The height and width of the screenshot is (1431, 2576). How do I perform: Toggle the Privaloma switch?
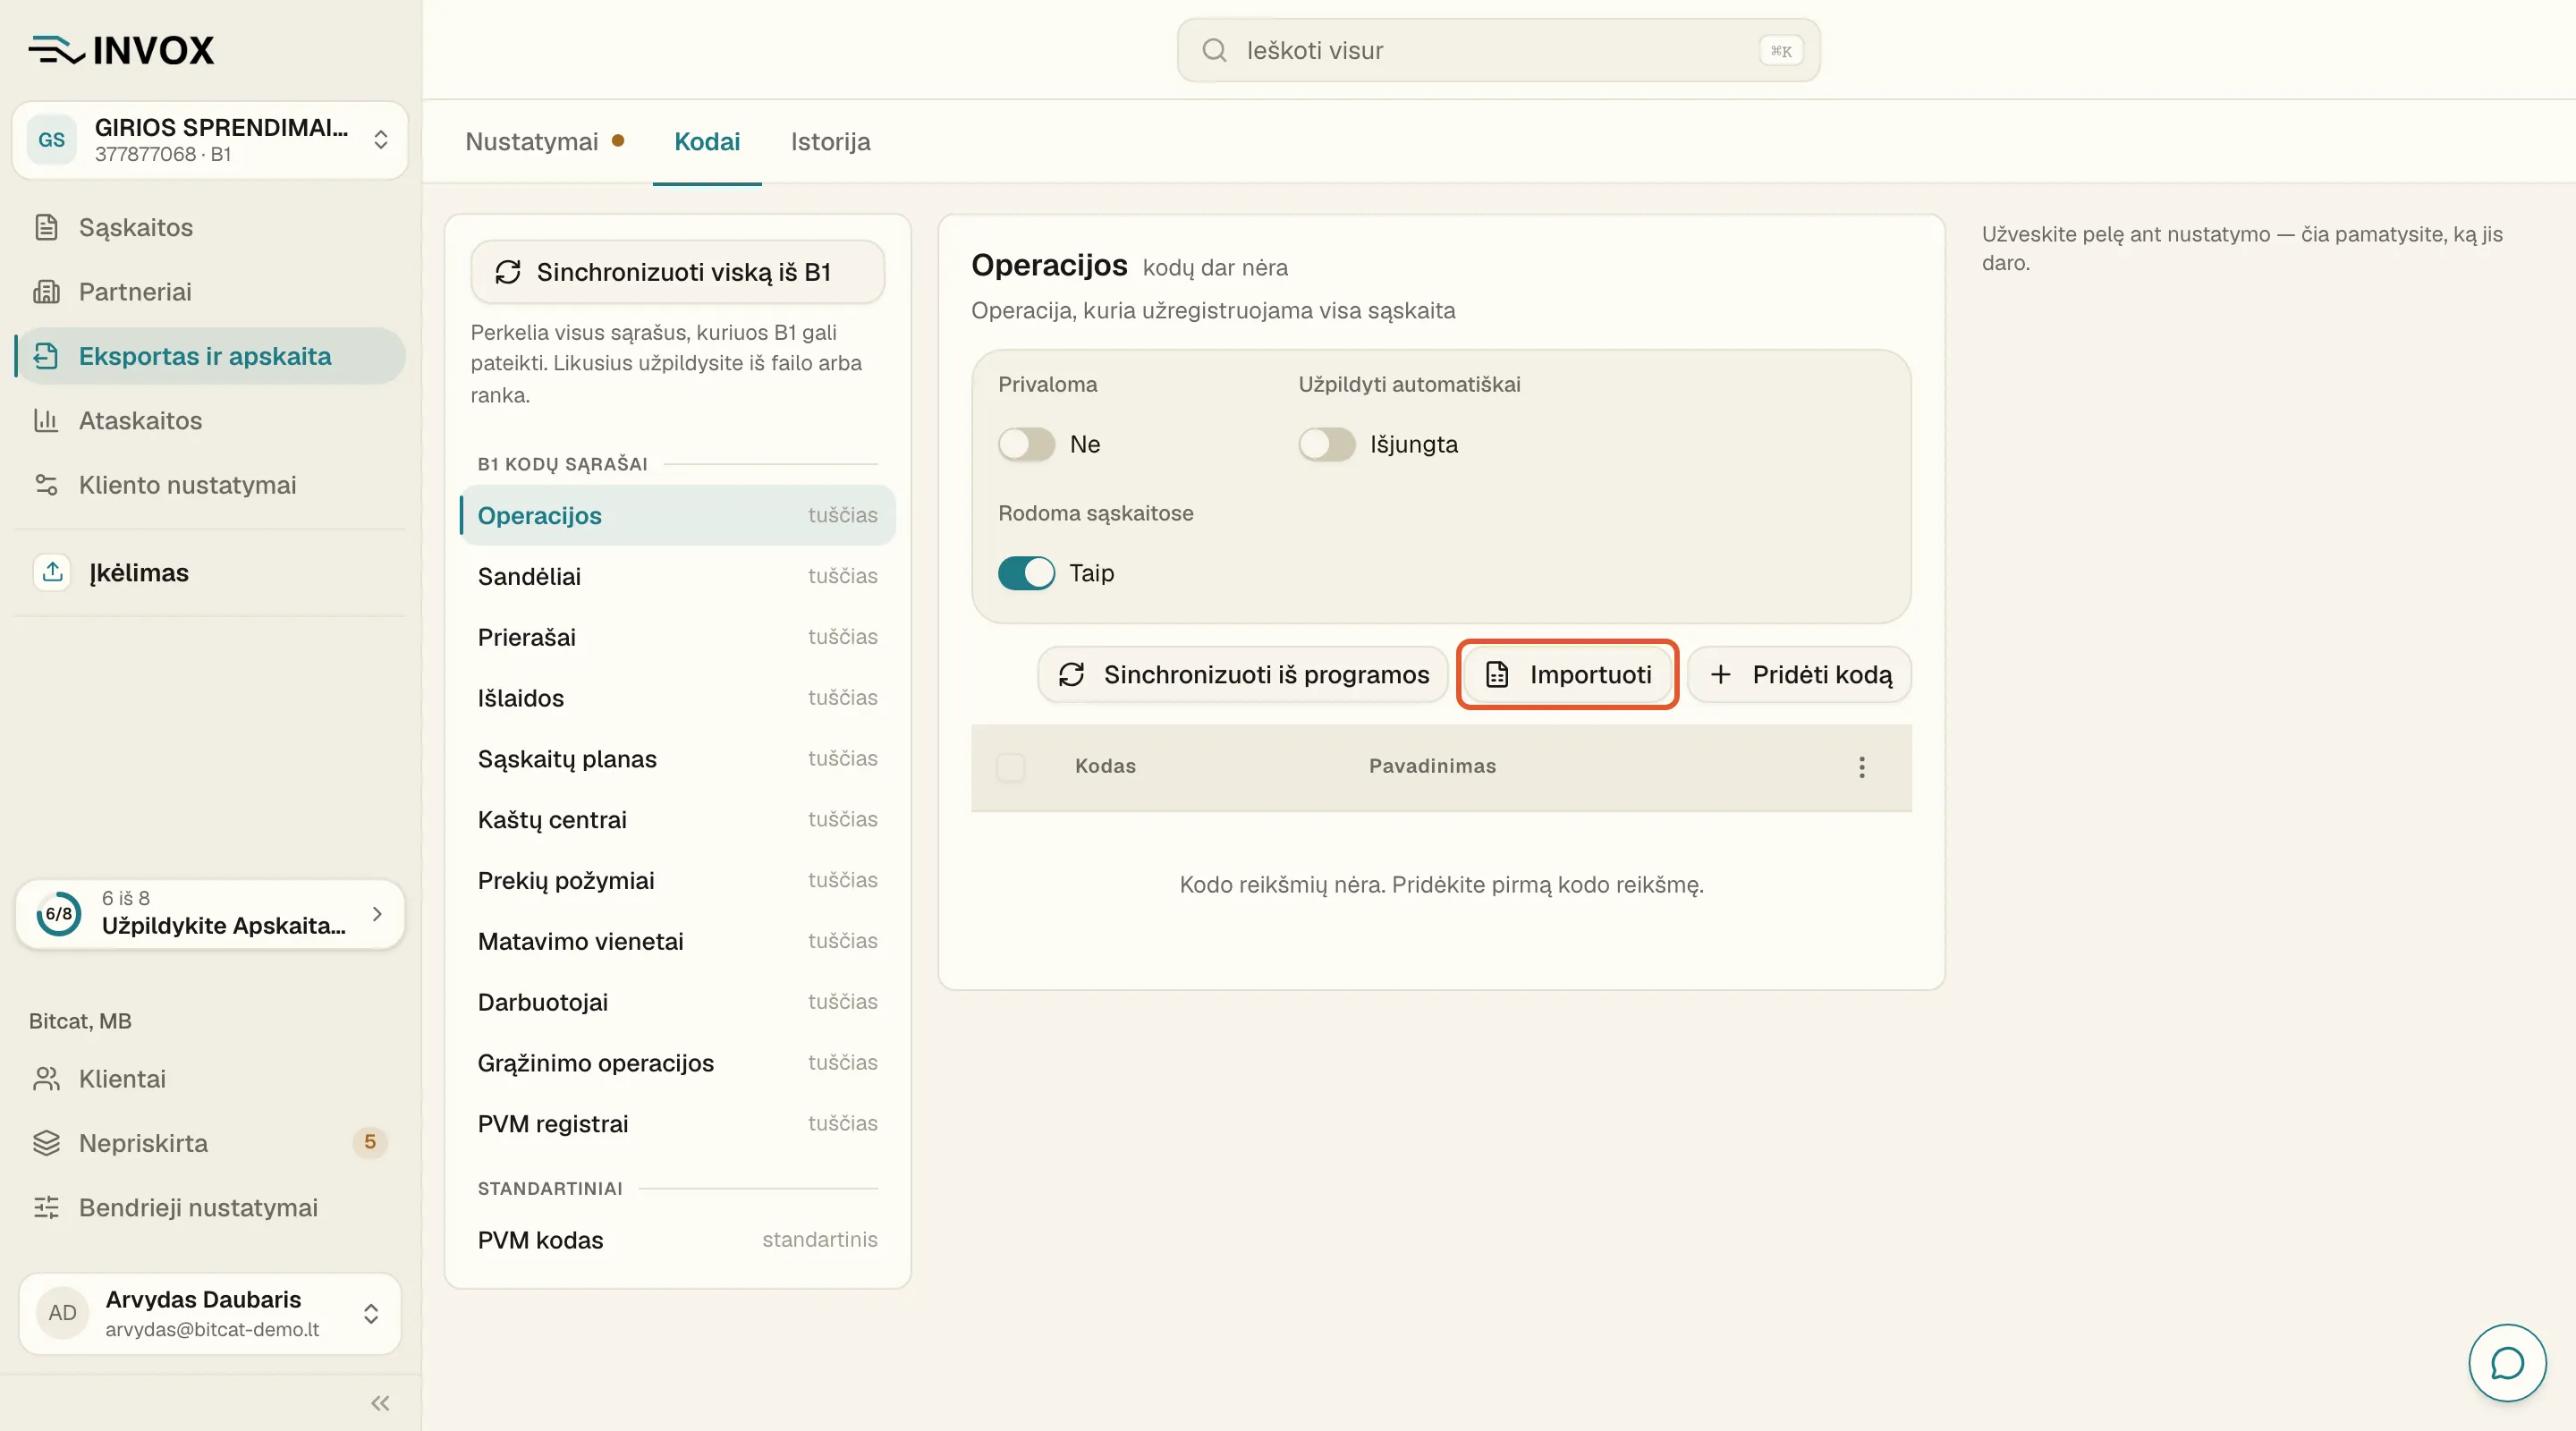(x=1026, y=444)
